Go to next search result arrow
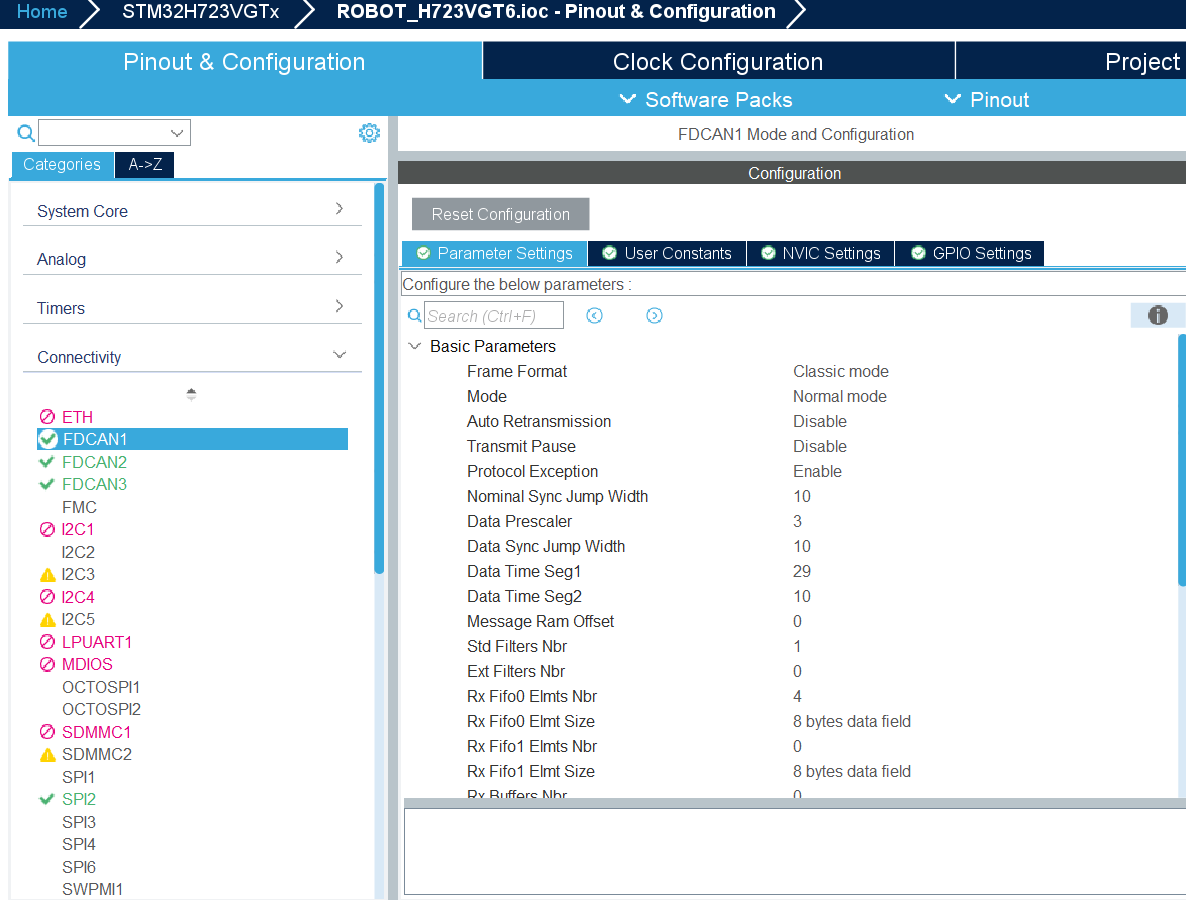Viewport: 1186px width, 900px height. pos(654,315)
